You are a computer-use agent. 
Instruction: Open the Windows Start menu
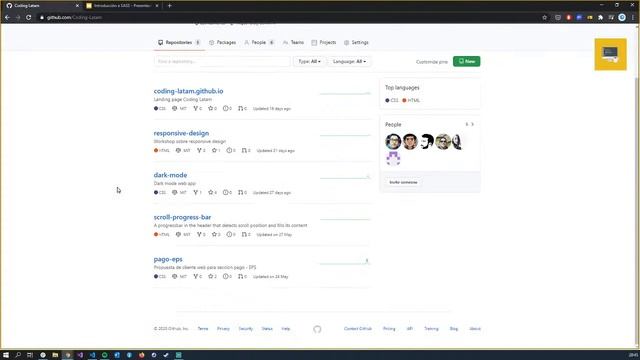[6, 355]
